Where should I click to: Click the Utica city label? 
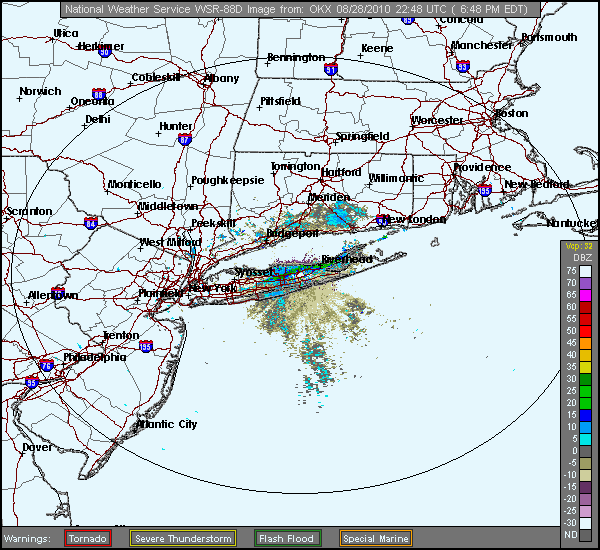66,33
